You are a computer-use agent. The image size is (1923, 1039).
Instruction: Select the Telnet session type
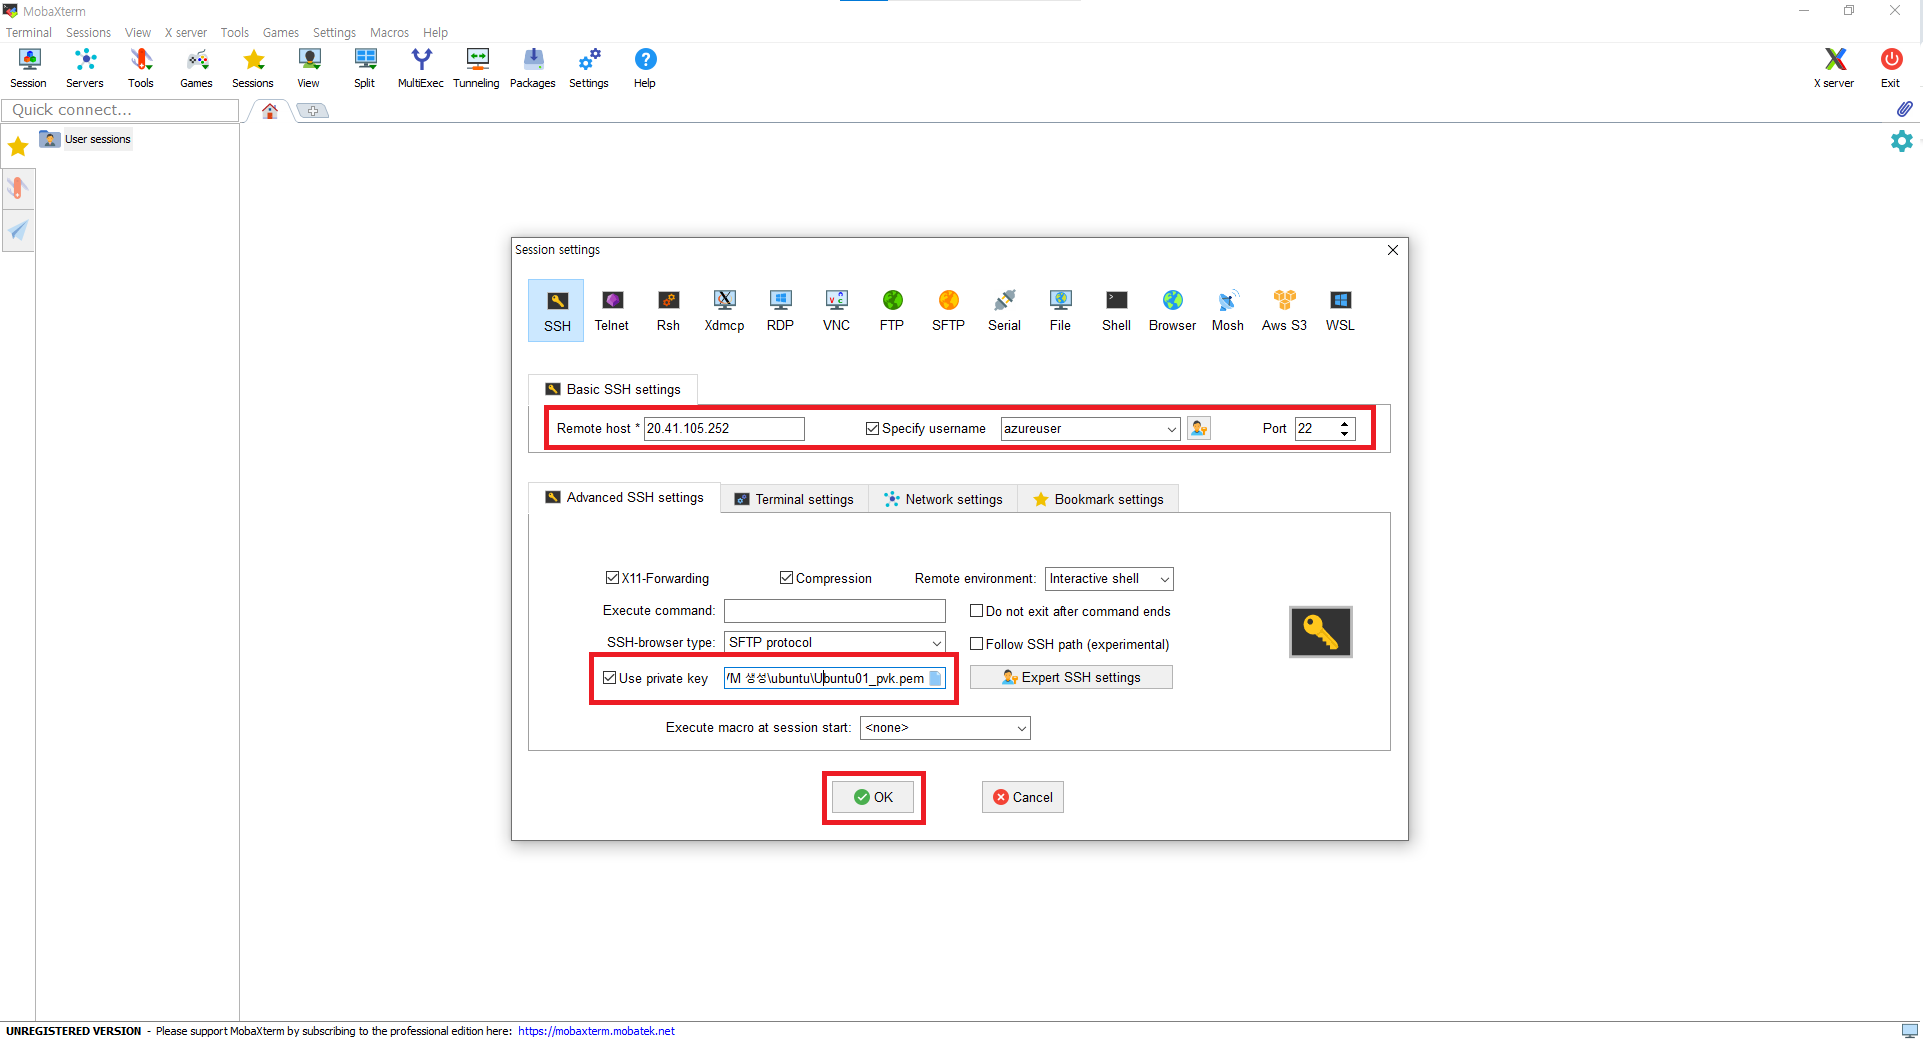click(x=612, y=311)
